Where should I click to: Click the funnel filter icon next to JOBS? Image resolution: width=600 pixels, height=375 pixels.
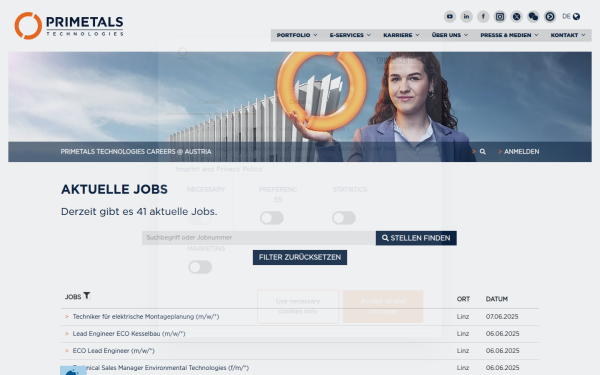tap(87, 295)
